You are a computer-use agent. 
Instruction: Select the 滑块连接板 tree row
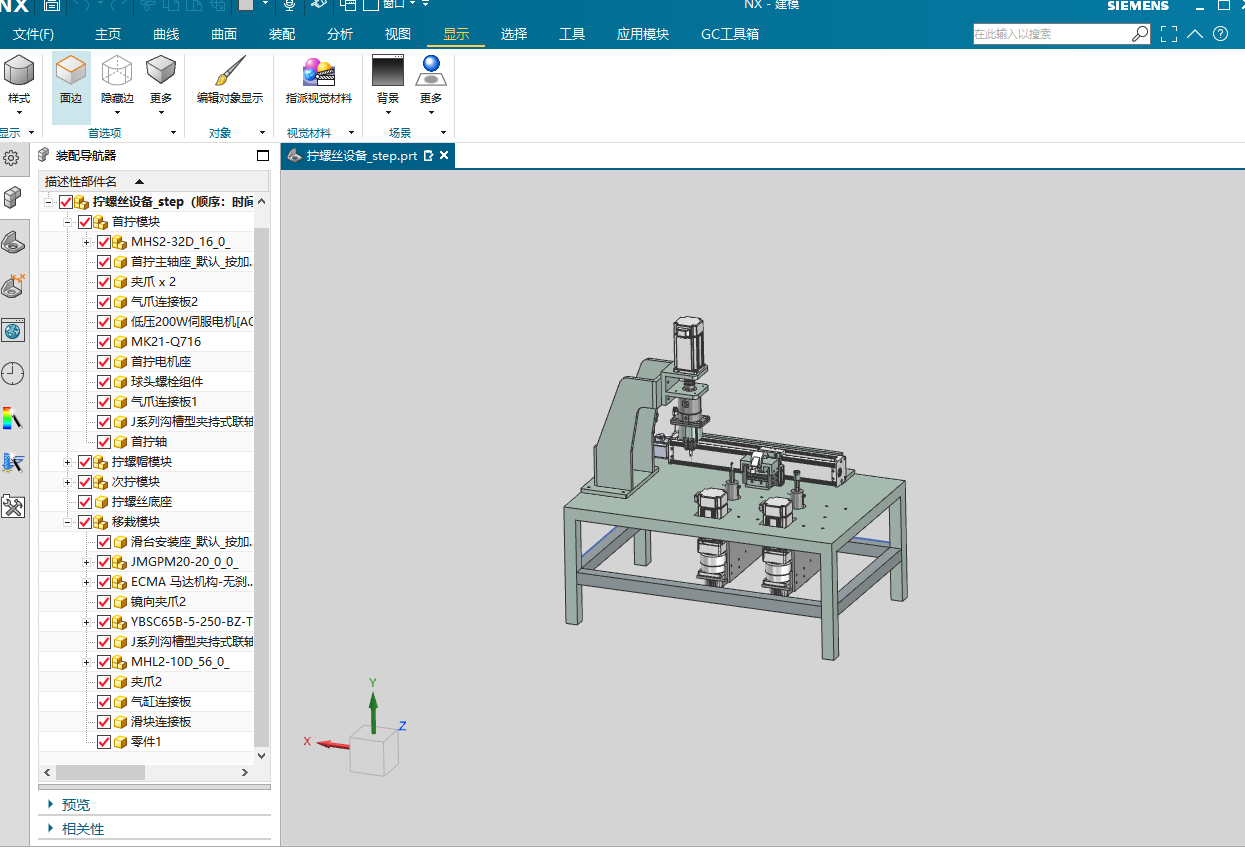(x=146, y=722)
